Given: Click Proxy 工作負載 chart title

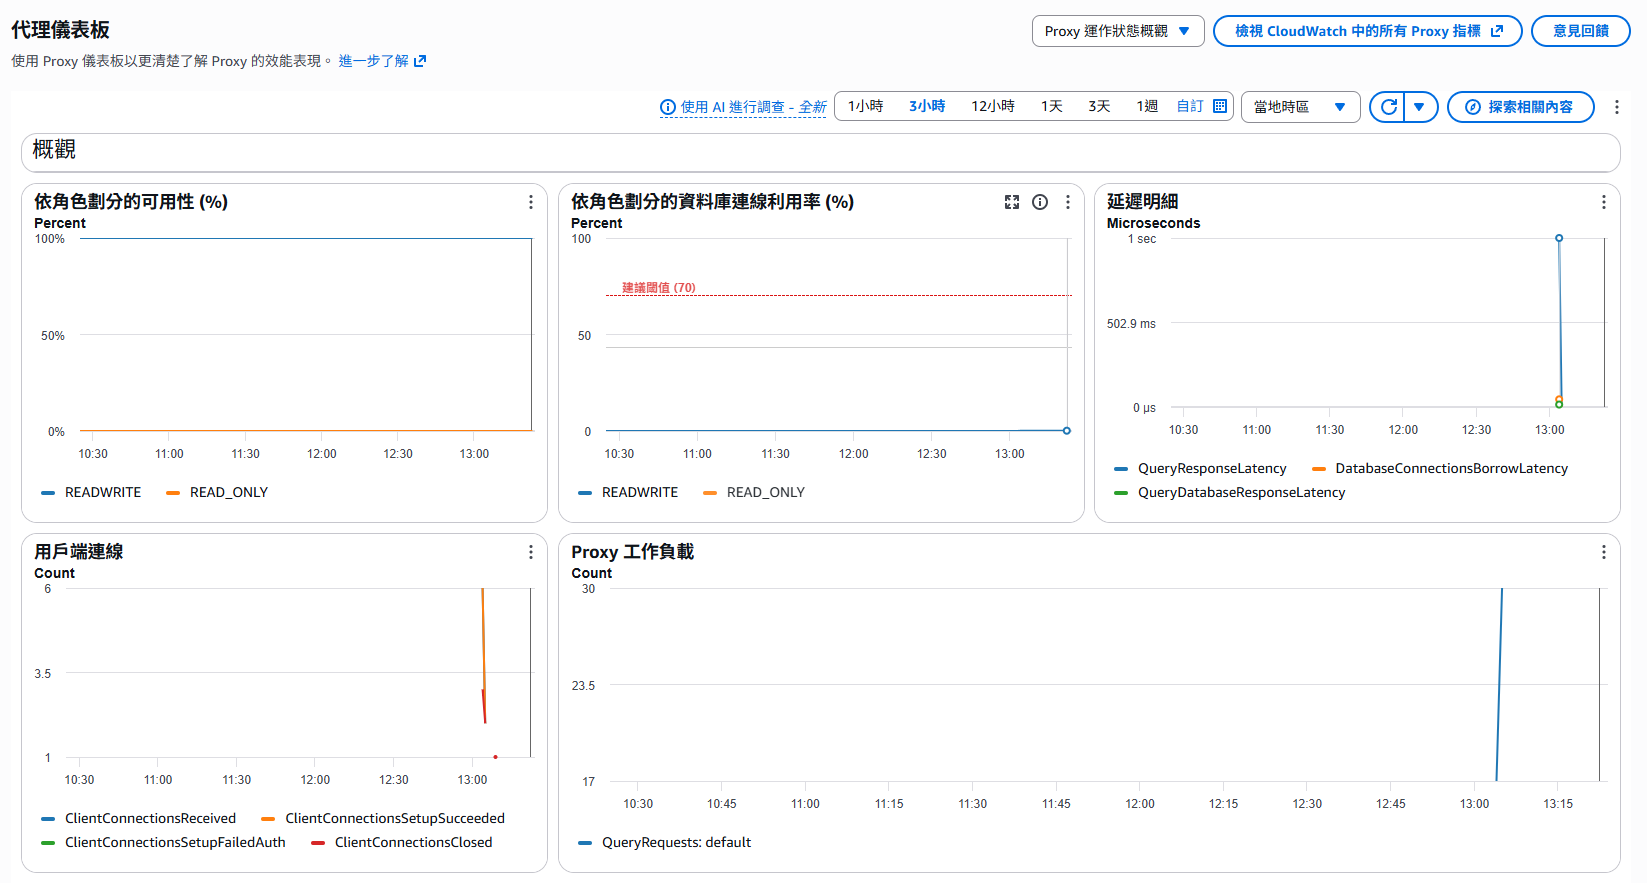Looking at the screenshot, I should (x=632, y=552).
